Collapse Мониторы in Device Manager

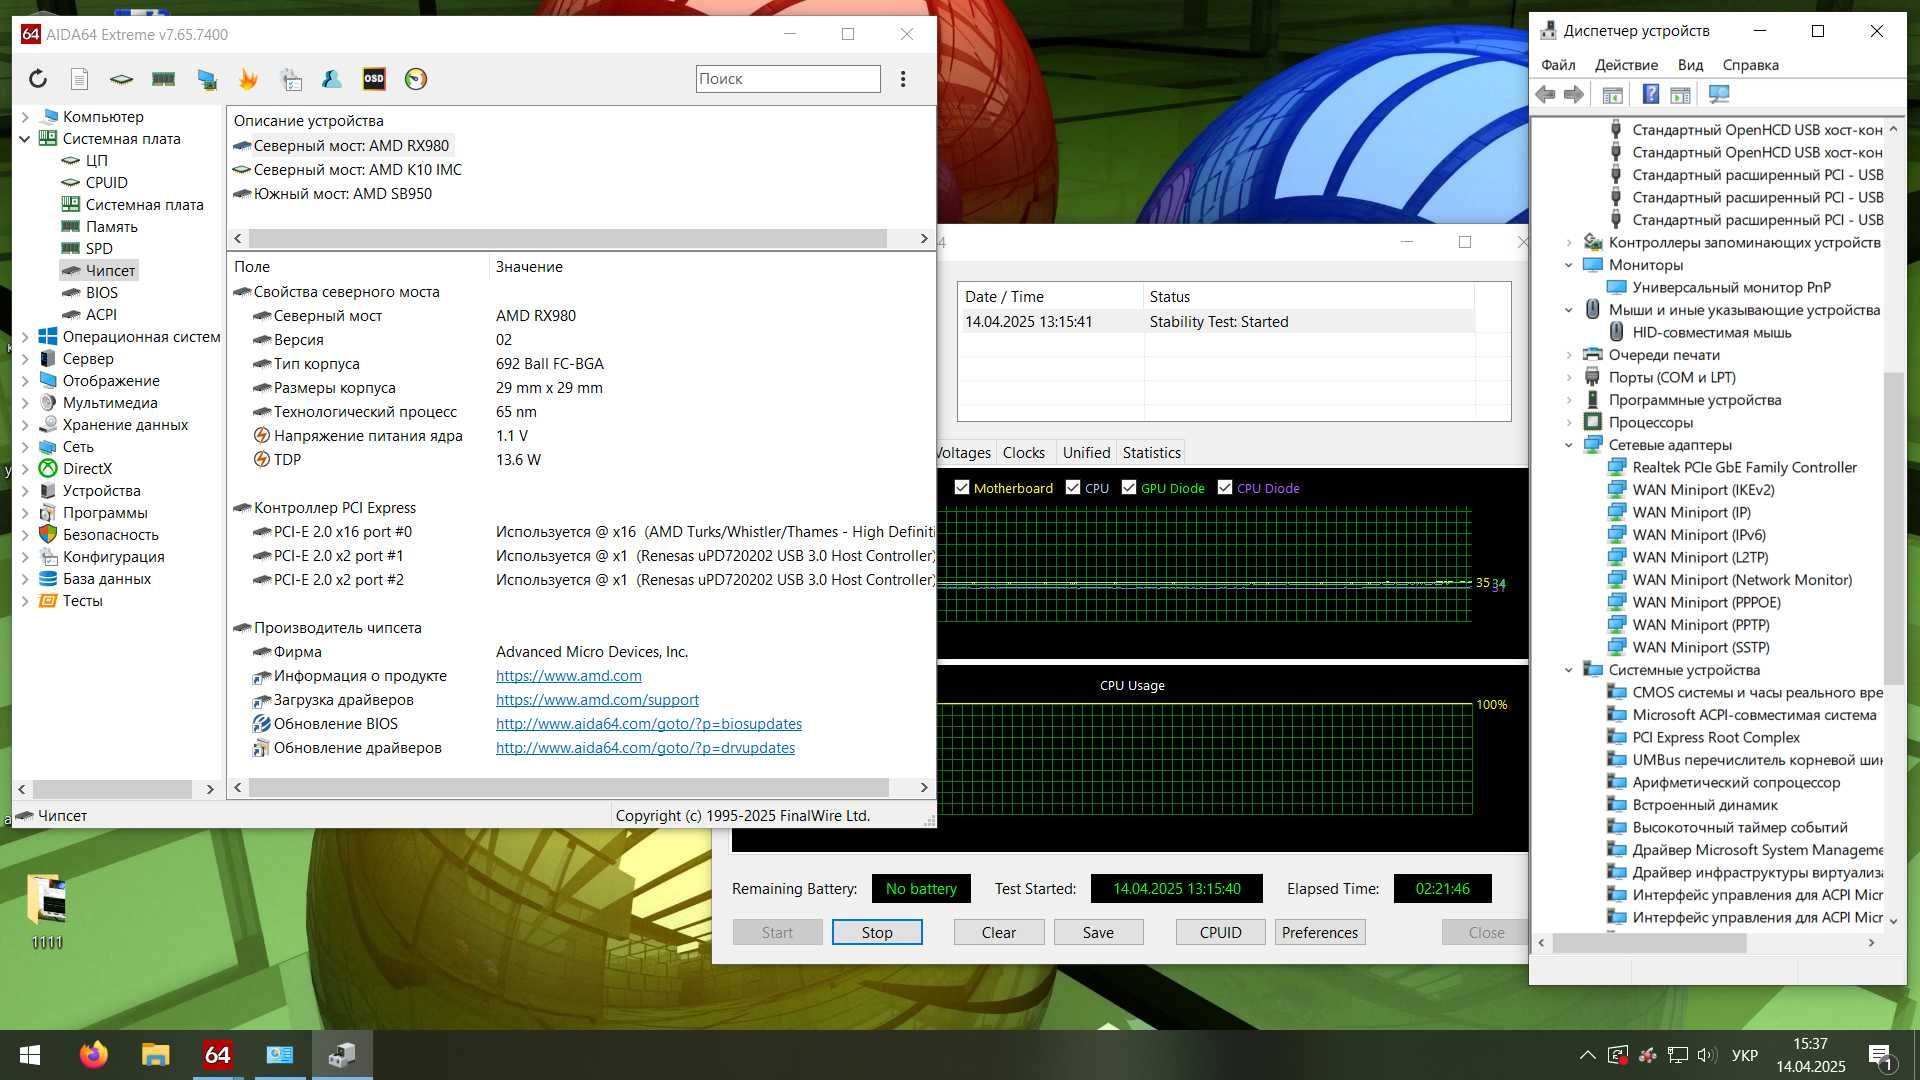coord(1568,265)
